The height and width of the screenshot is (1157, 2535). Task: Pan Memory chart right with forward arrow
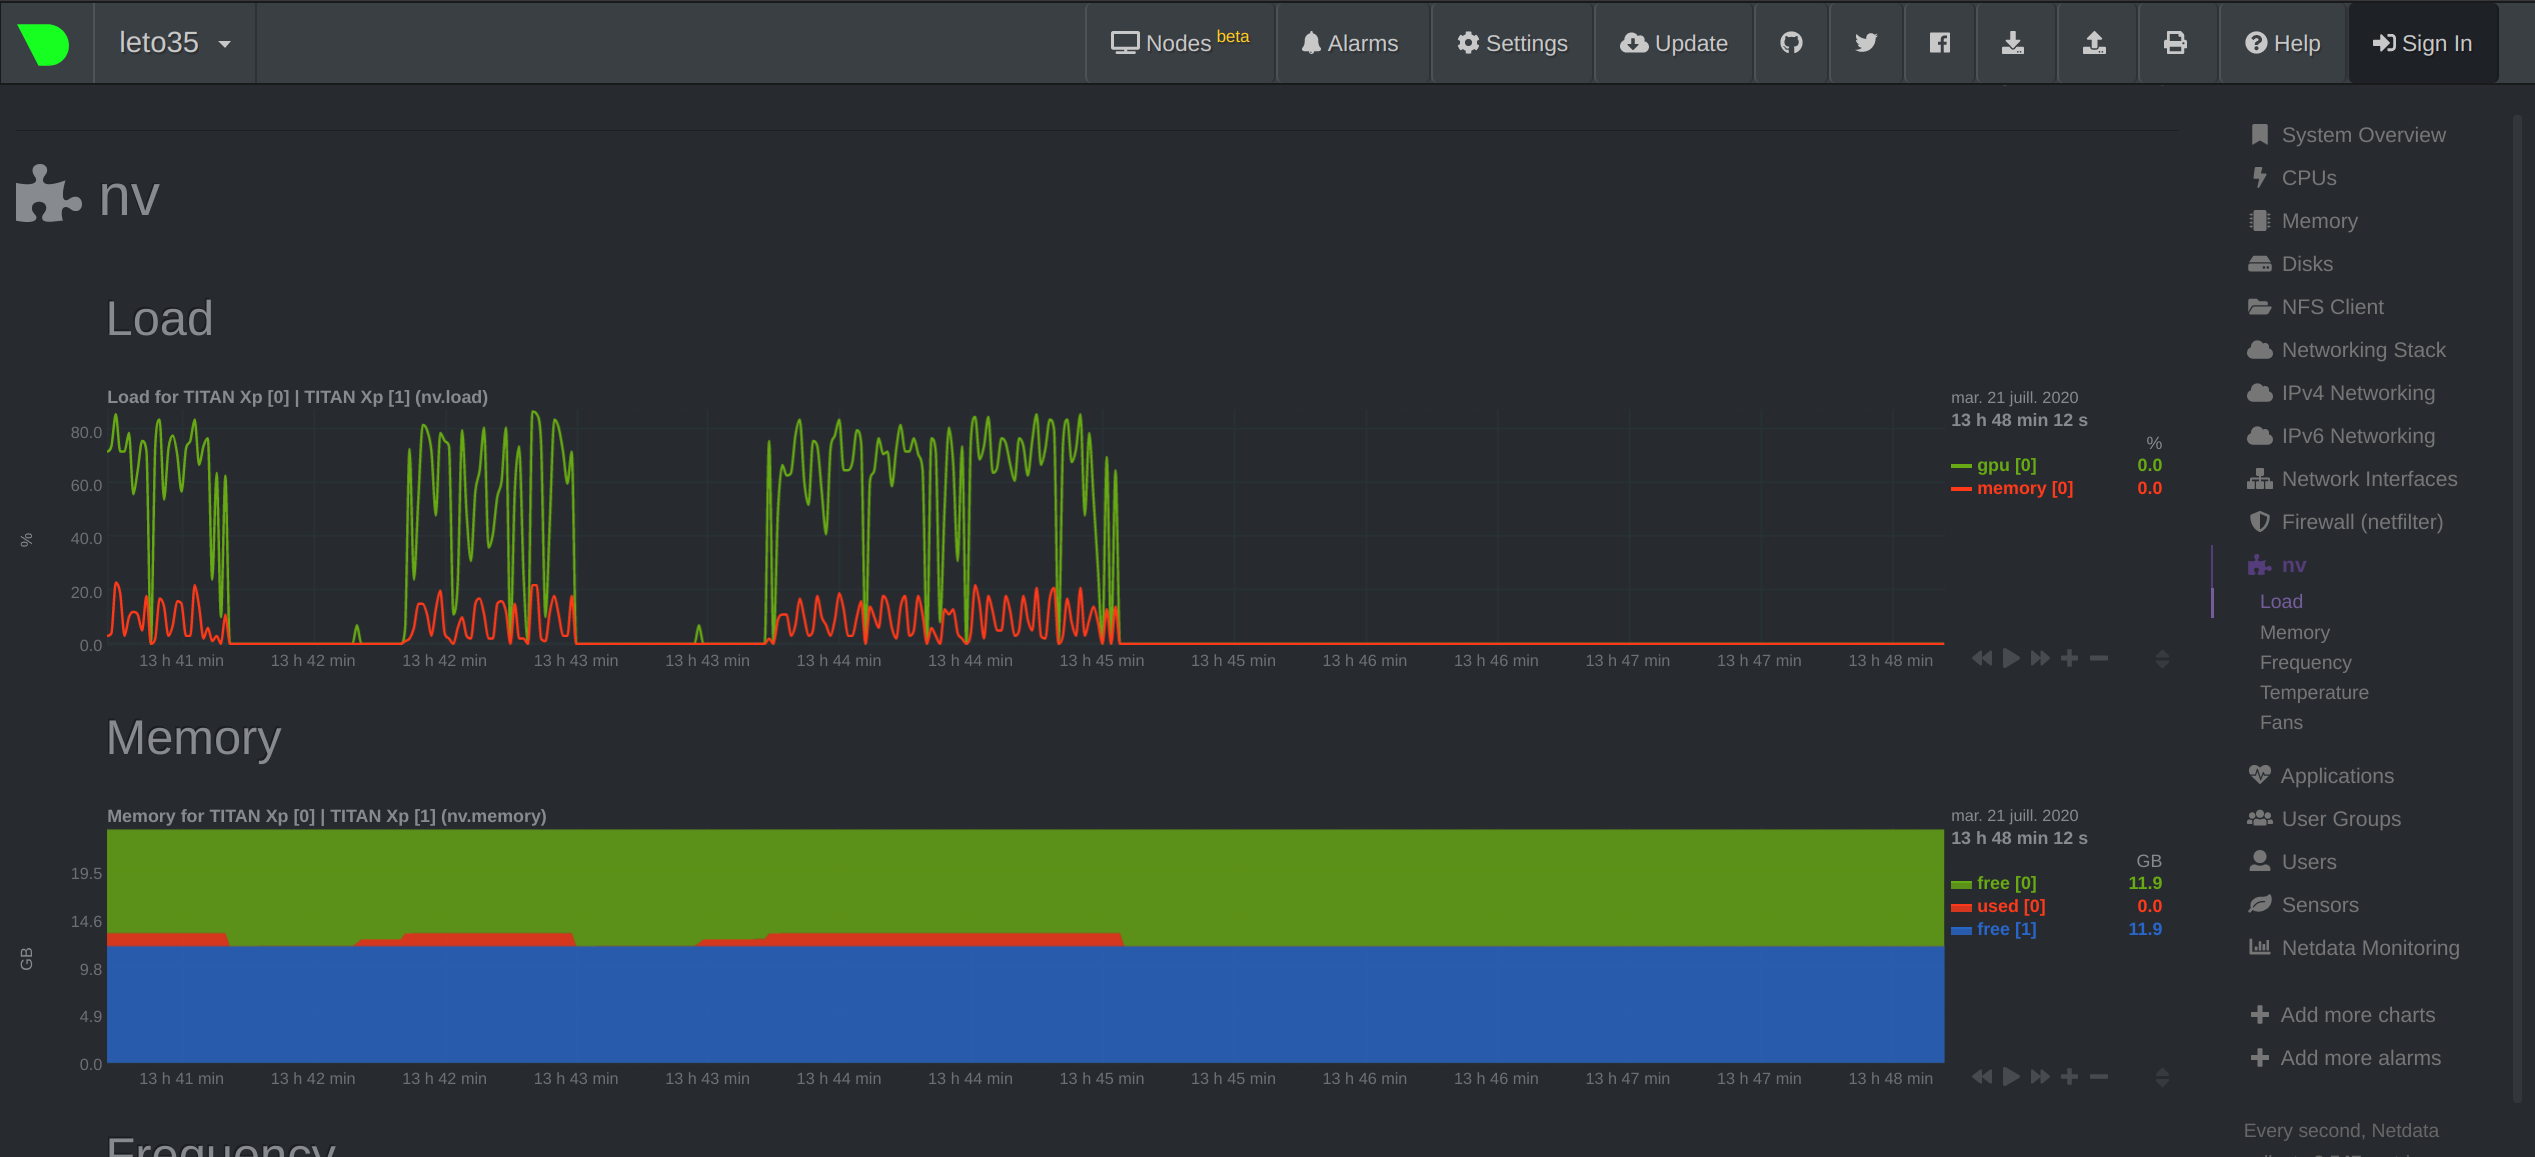(x=2040, y=1076)
